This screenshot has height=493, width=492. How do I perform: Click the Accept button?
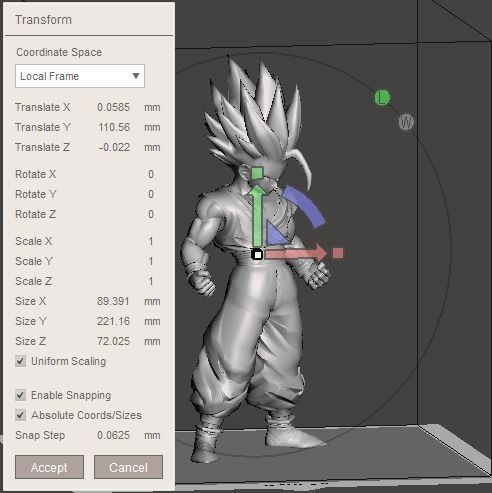(49, 467)
